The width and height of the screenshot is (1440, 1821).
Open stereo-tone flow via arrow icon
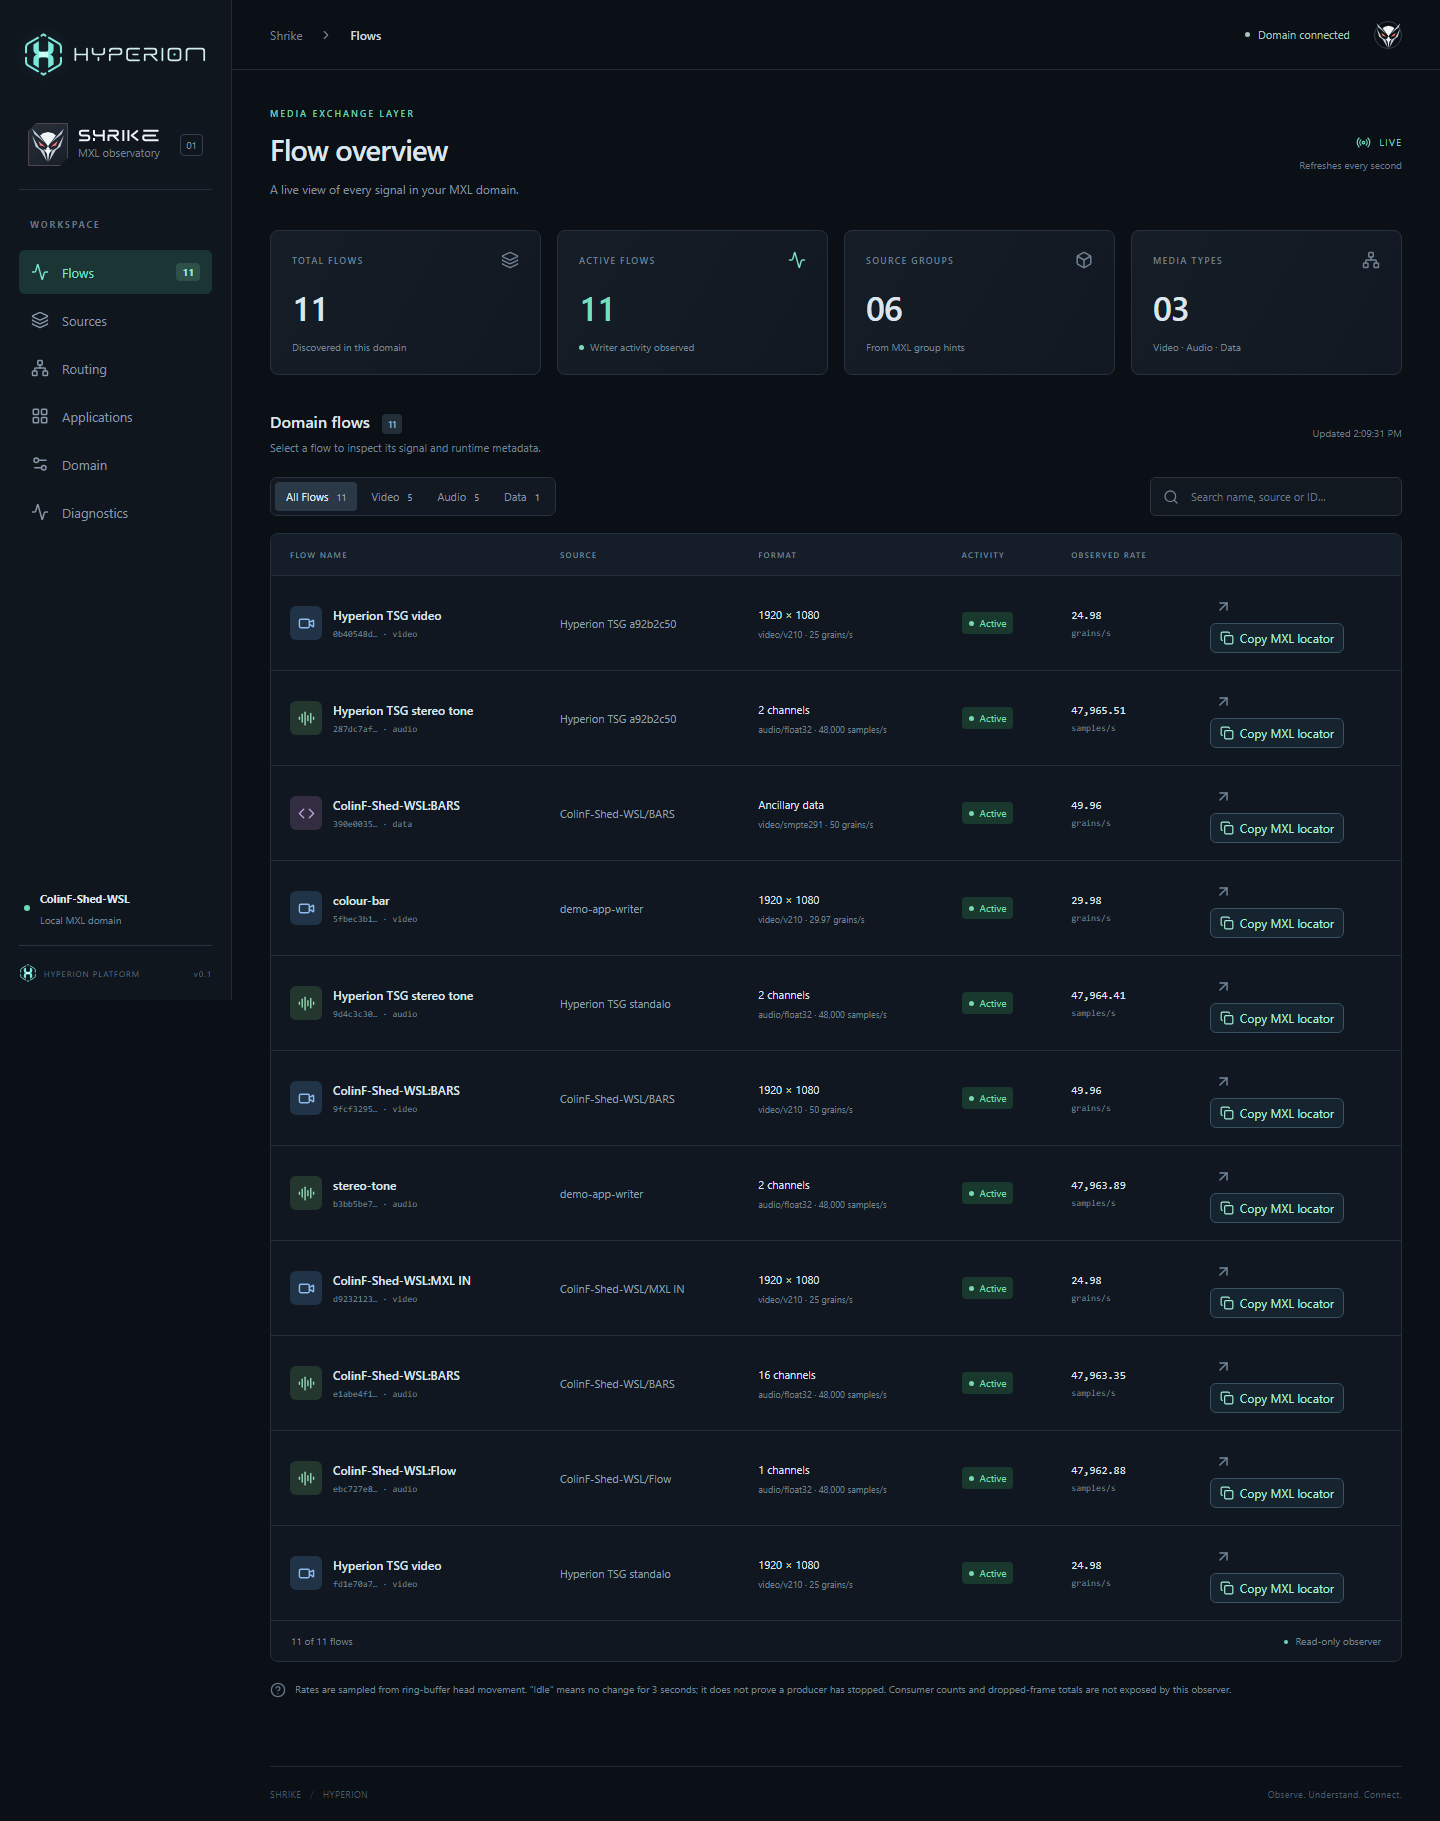click(x=1223, y=1177)
